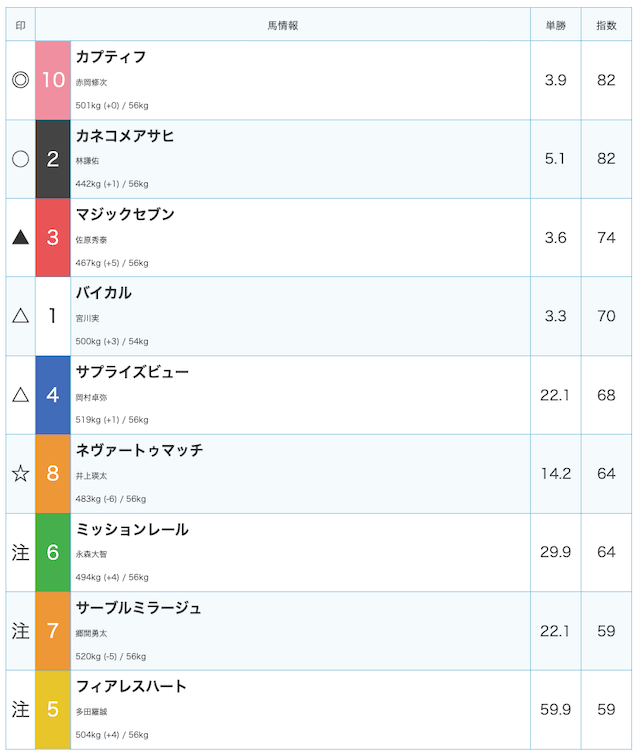
Task: Click the 注 mark beside ミッションレール
Action: point(20,553)
